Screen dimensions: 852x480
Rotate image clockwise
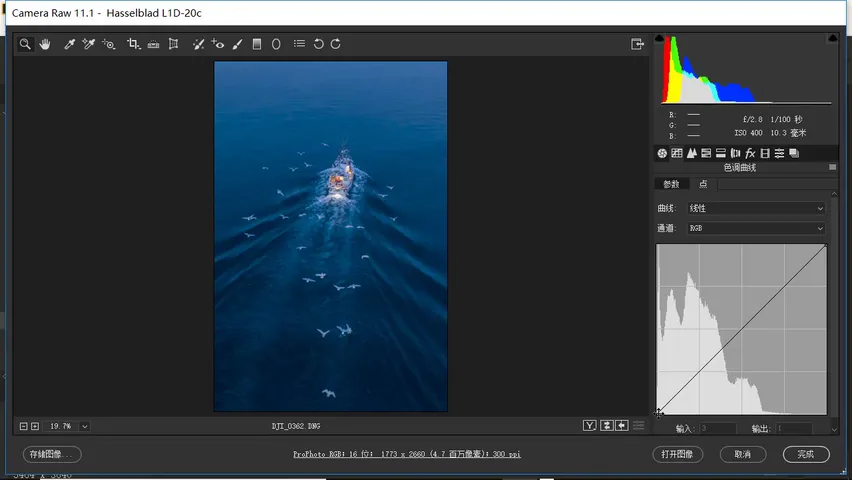coord(336,44)
